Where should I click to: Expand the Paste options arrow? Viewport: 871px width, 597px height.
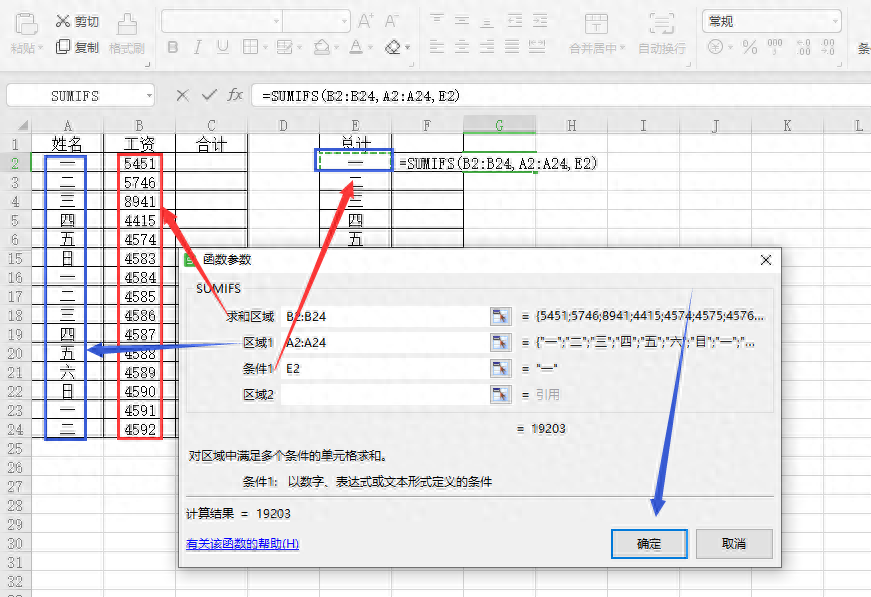(41, 48)
